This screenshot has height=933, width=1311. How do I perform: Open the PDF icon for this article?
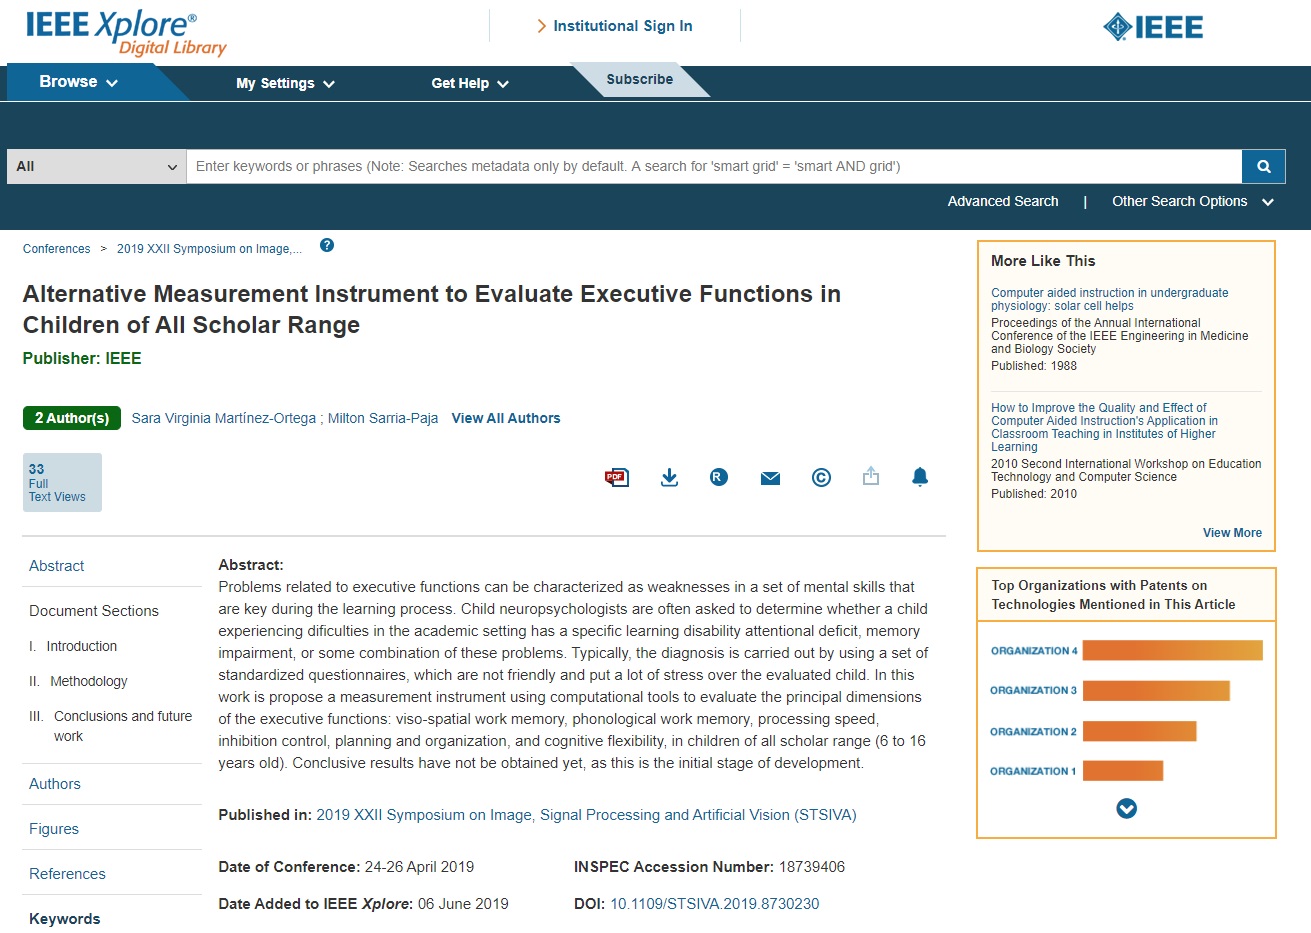point(616,478)
